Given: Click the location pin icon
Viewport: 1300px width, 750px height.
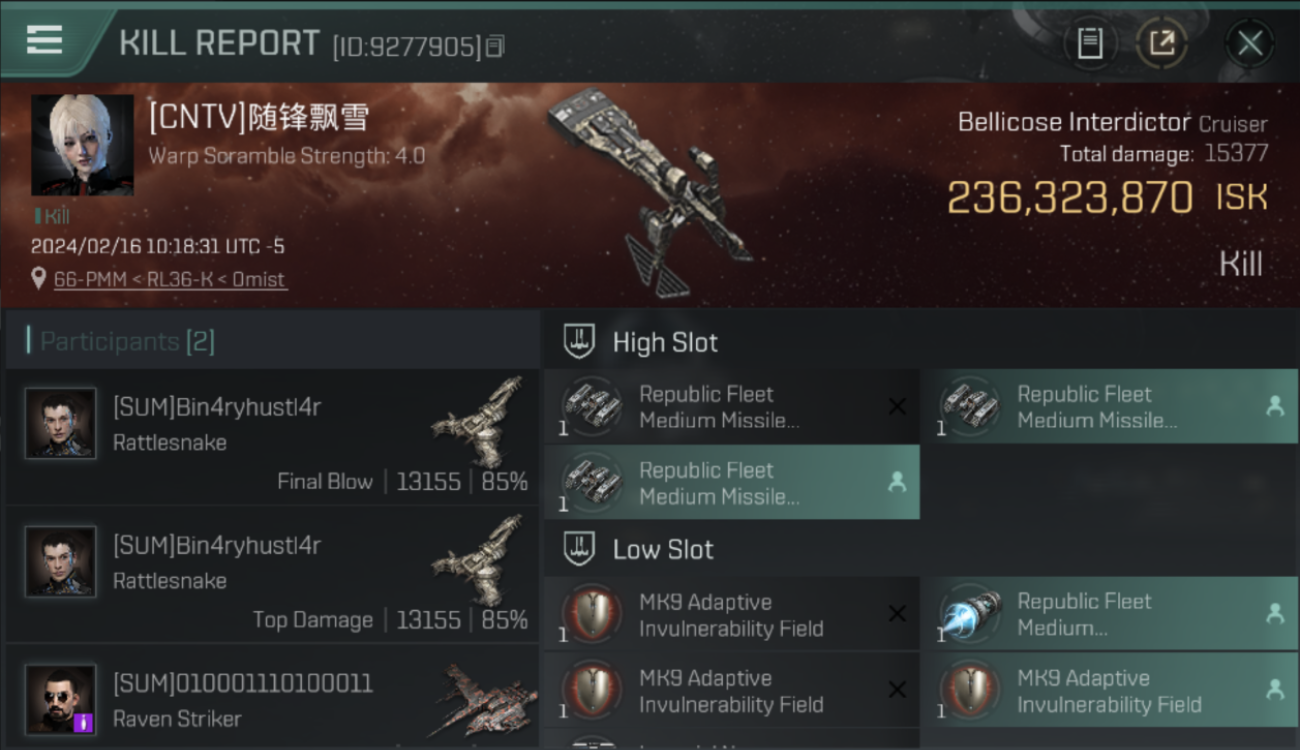Looking at the screenshot, I should 38,279.
